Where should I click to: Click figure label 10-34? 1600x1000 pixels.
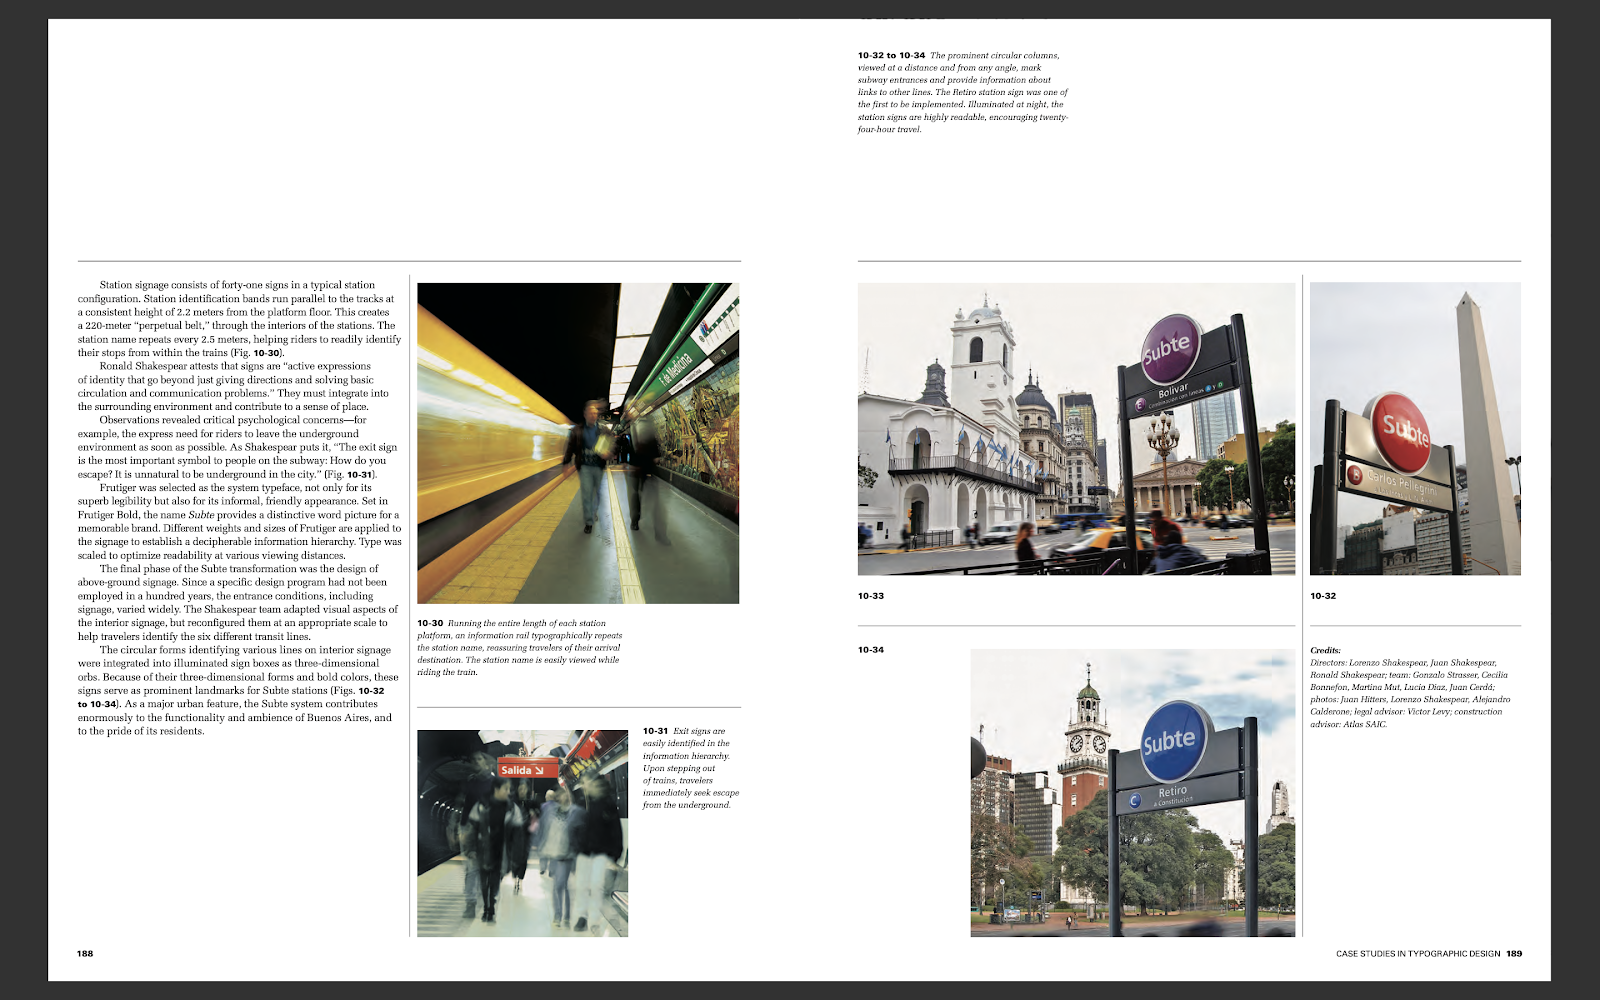[x=871, y=650]
